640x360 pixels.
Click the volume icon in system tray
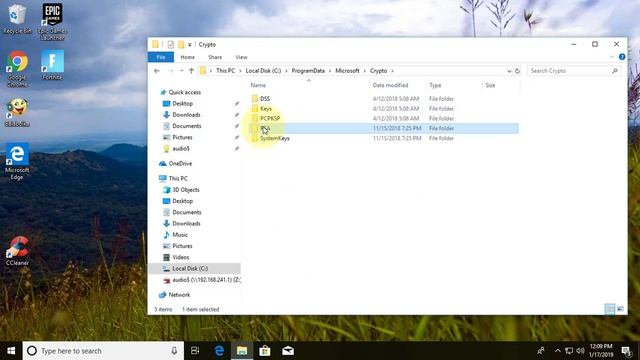click(580, 351)
